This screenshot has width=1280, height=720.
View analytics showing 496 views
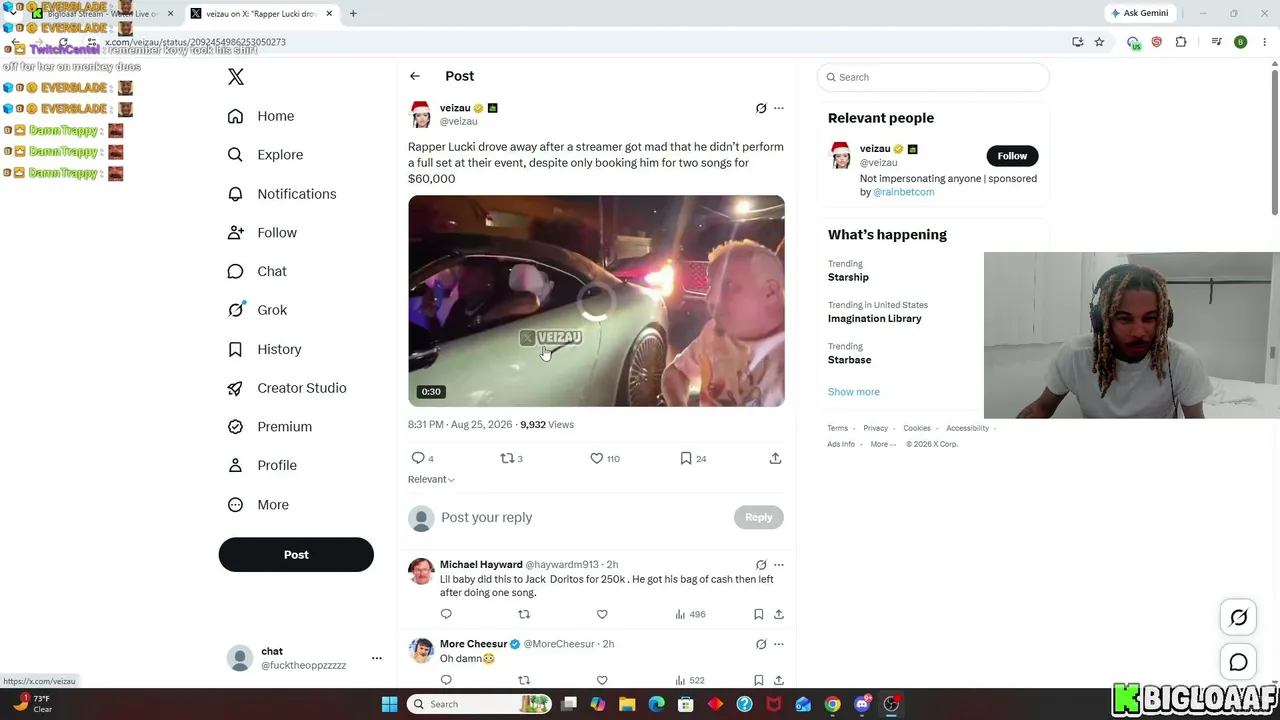691,614
